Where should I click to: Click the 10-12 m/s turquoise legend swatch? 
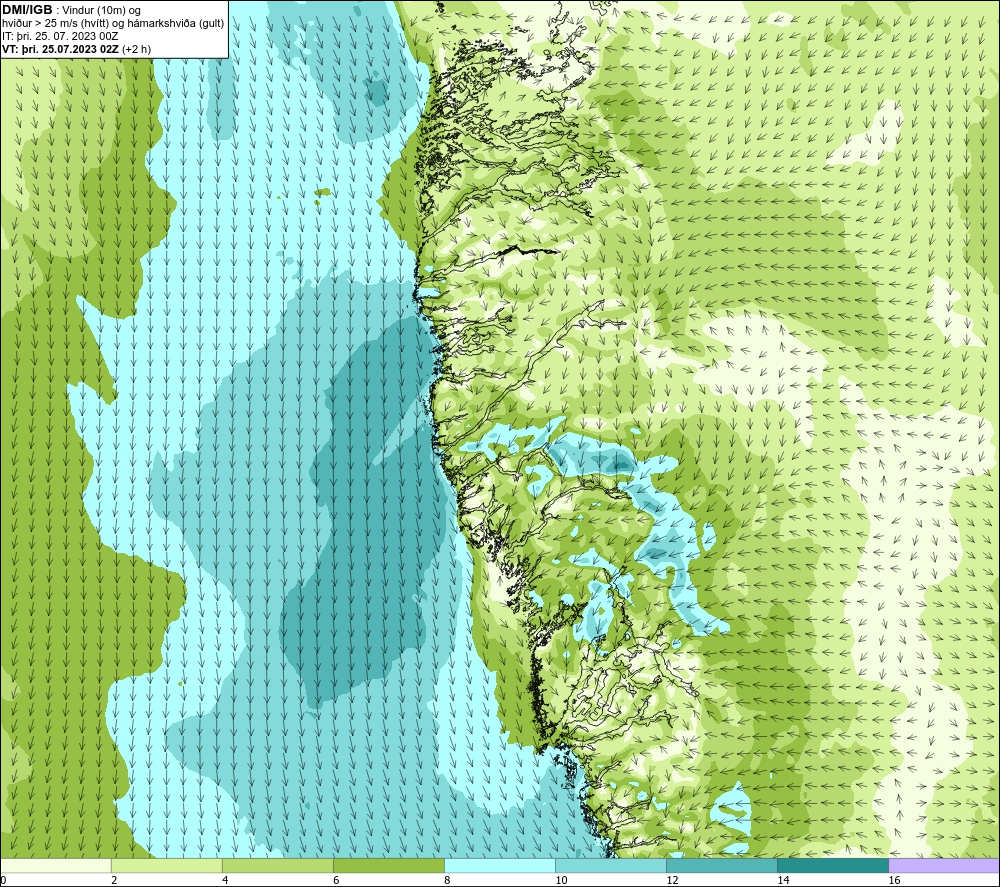tap(610, 866)
